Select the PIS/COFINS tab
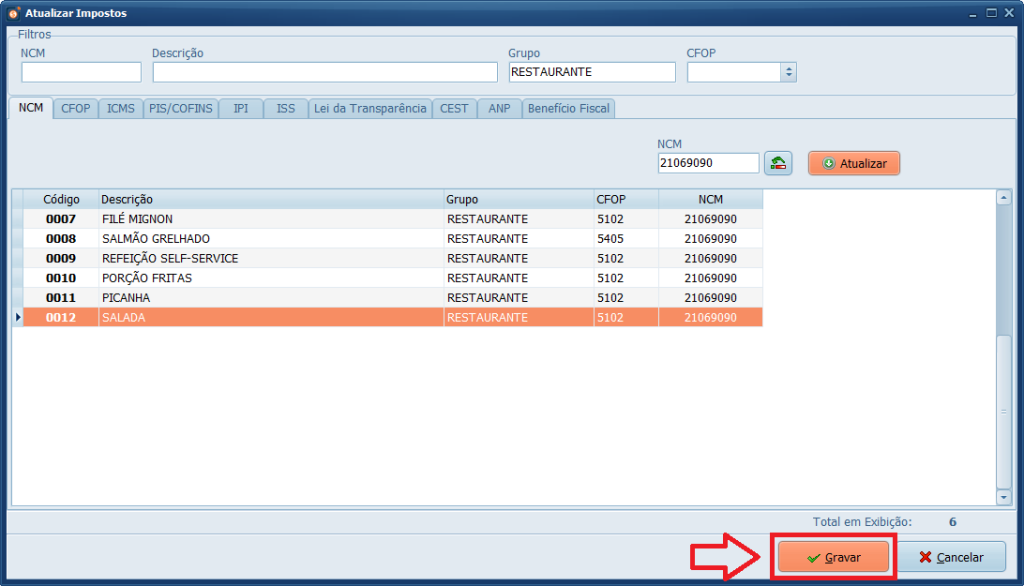Image resolution: width=1024 pixels, height=586 pixels. coord(181,108)
